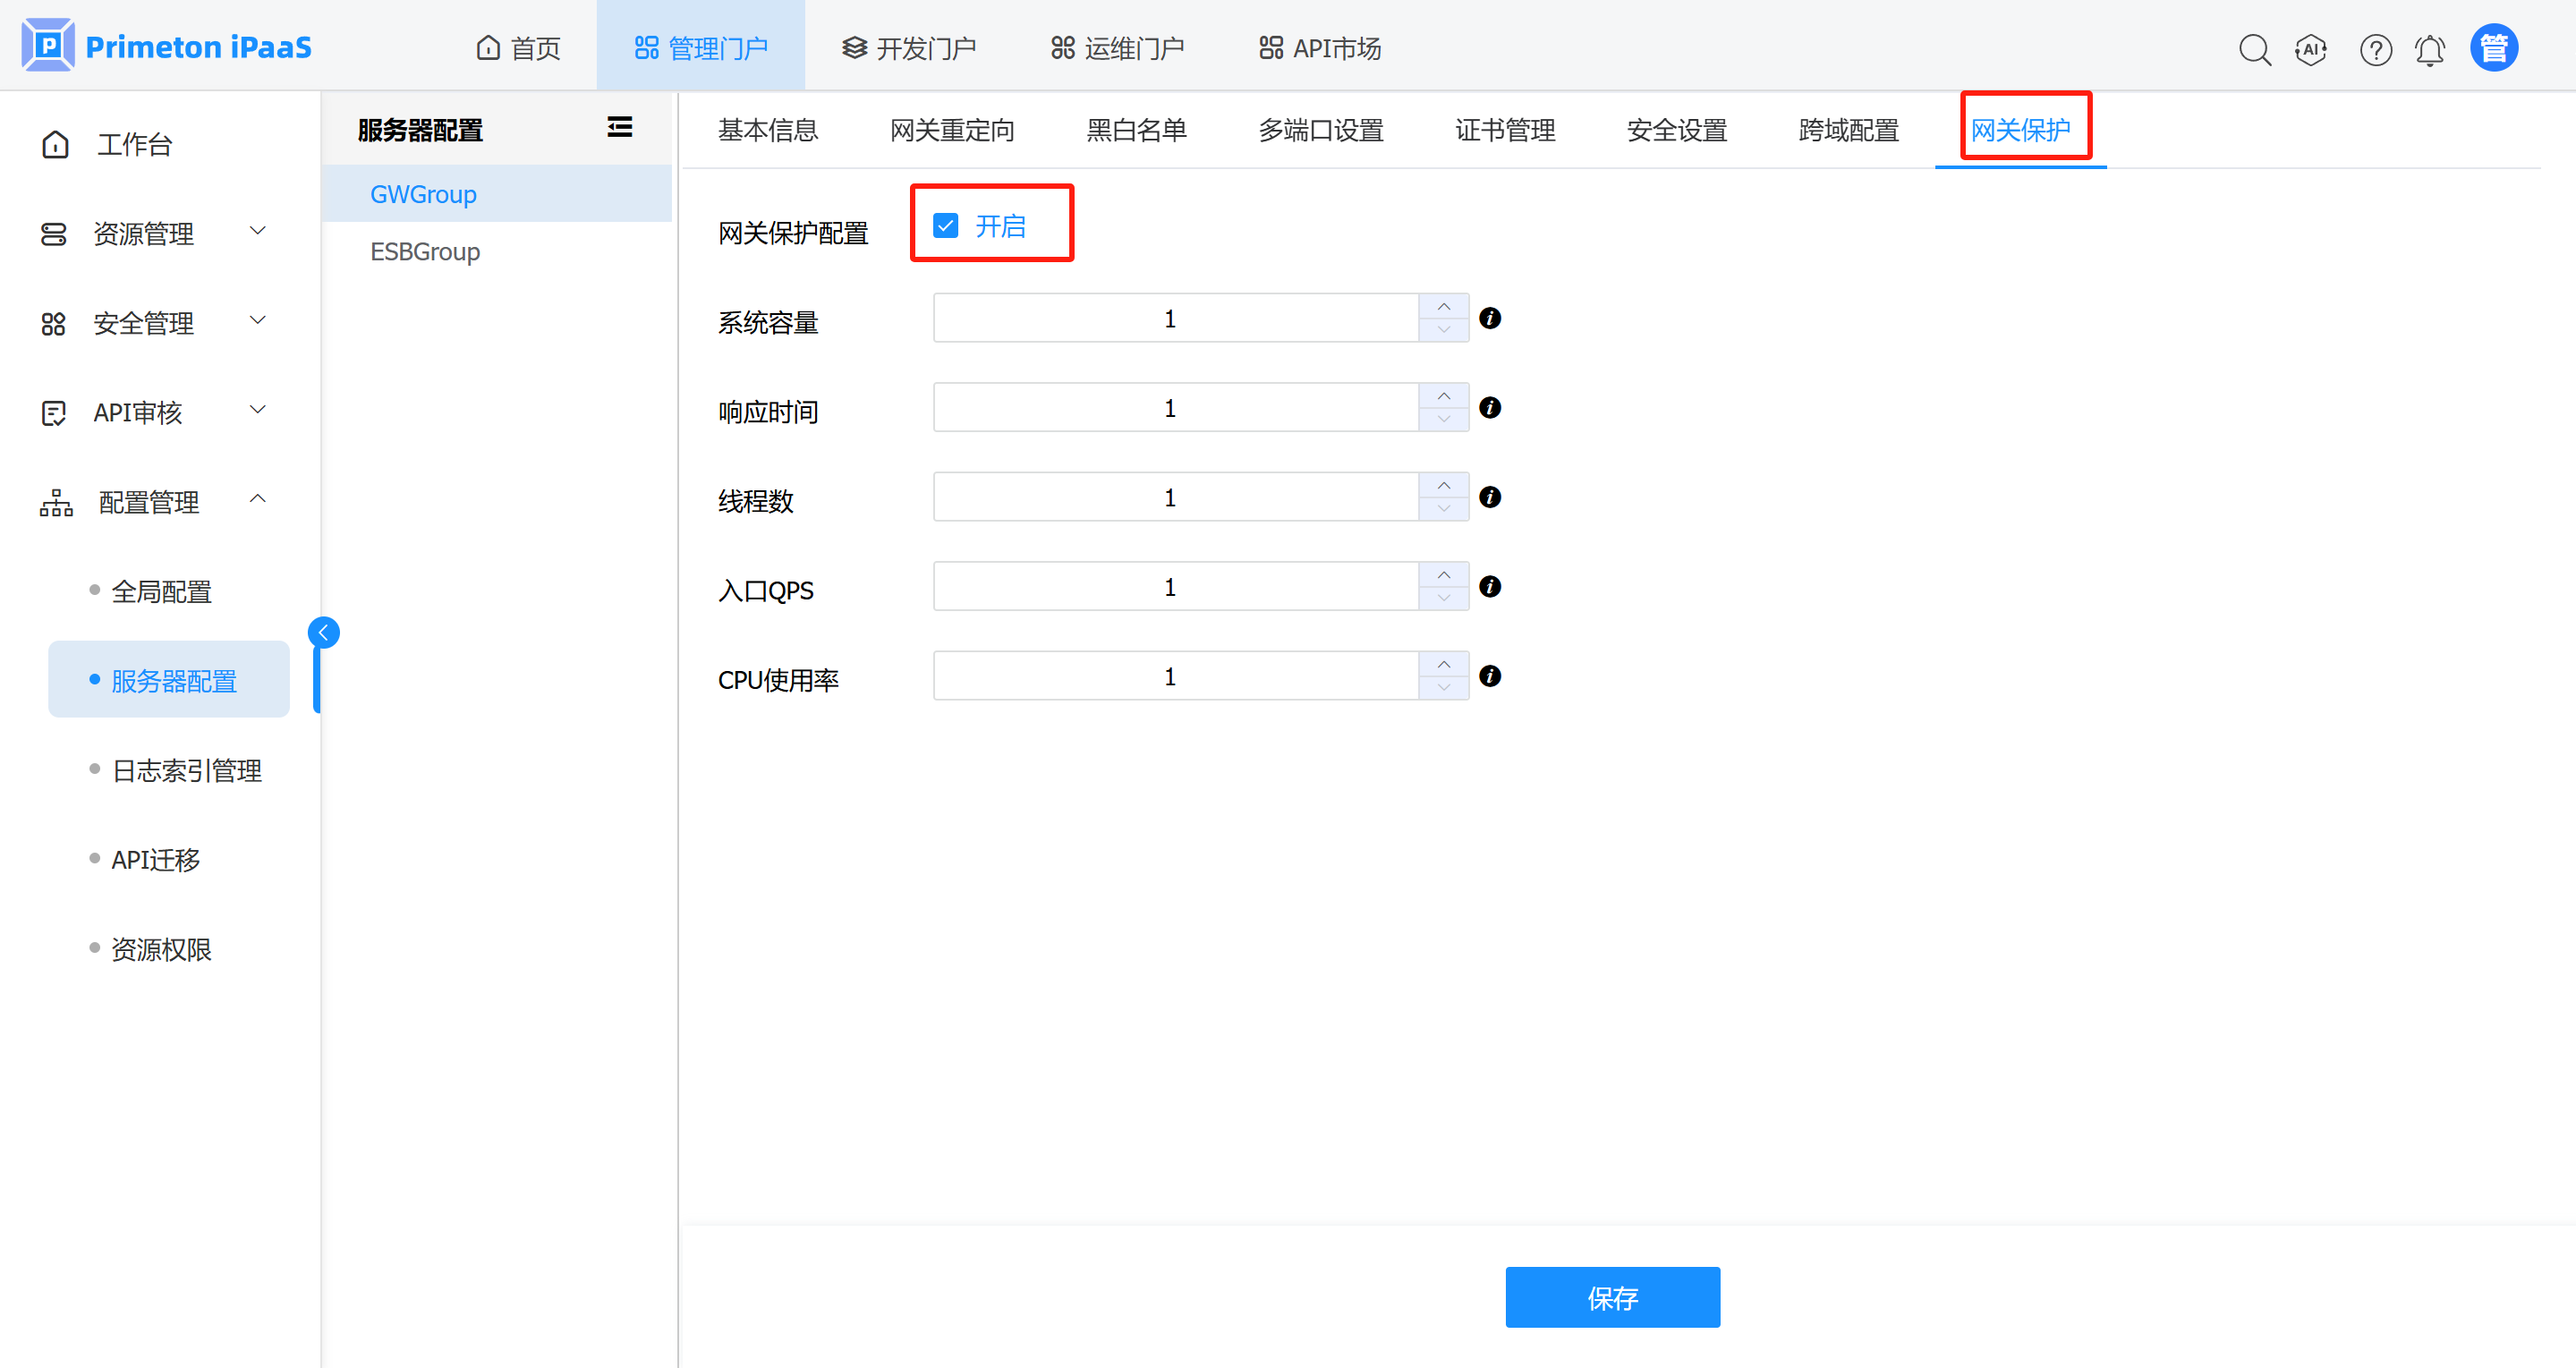This screenshot has height=1368, width=2576.
Task: Click the help question mark icon
Action: pyautogui.click(x=2375, y=49)
